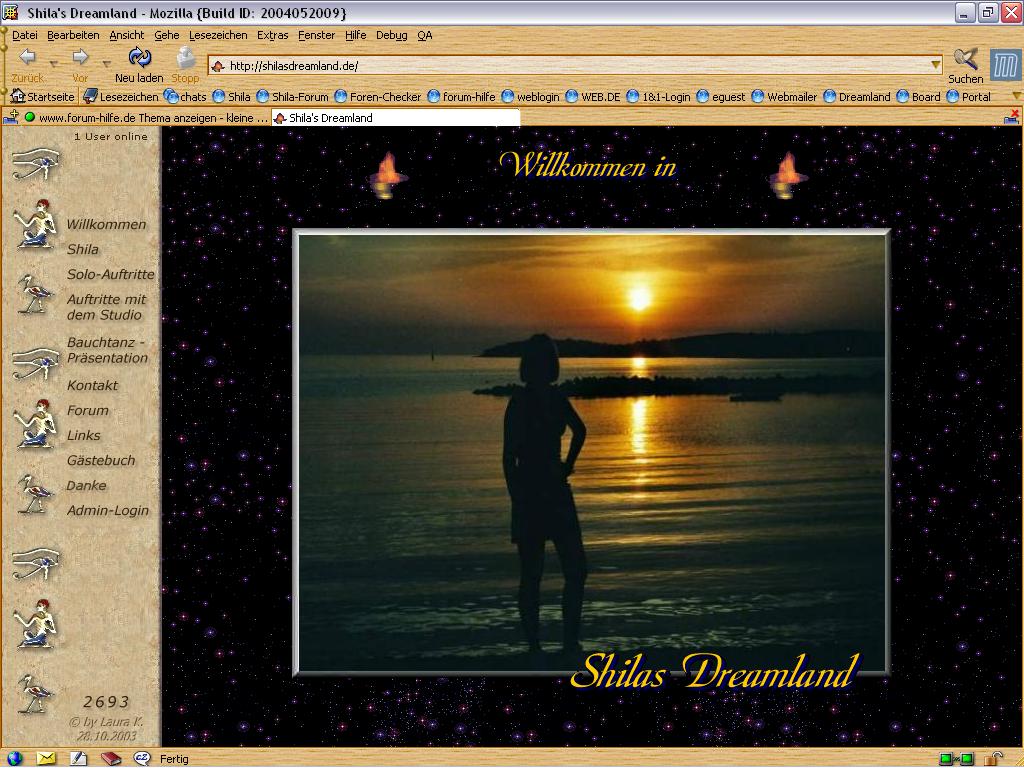Open Composer from the status bar pen icon
This screenshot has width=1024, height=768.
coord(78,758)
